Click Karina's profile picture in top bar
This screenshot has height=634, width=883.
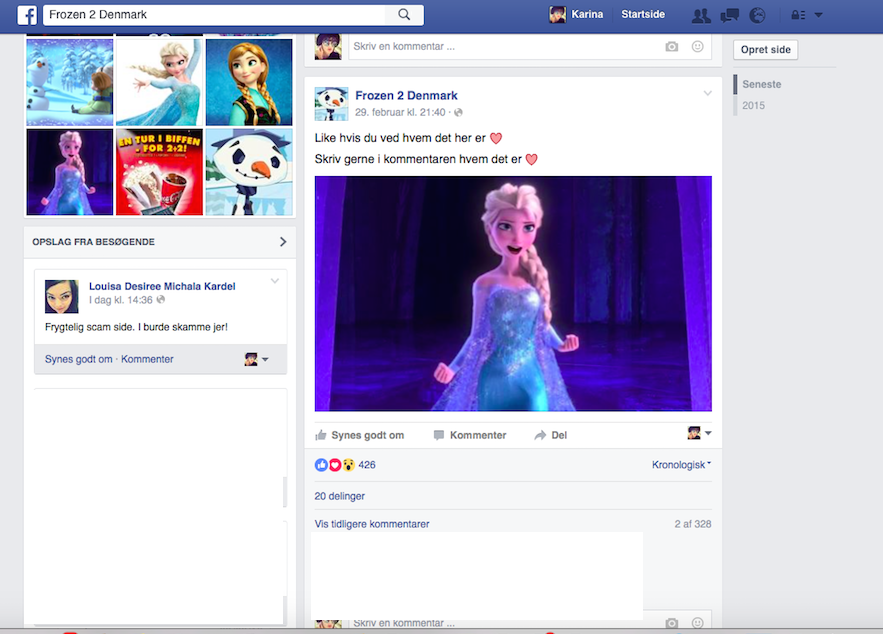pos(558,15)
